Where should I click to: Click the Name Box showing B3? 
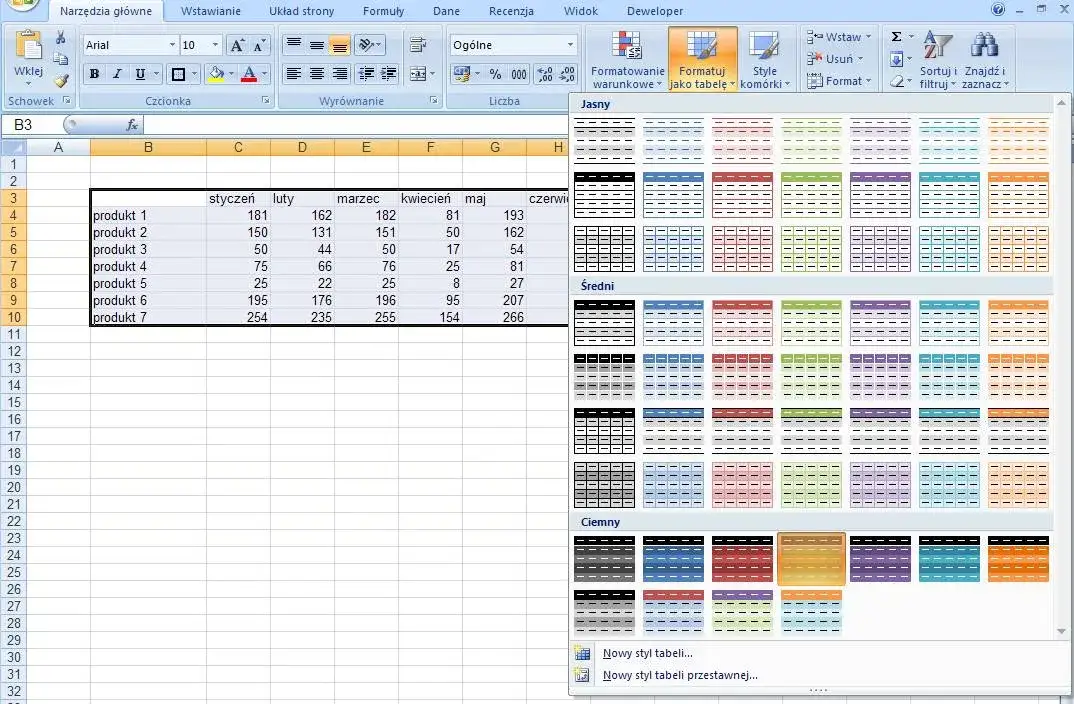click(x=32, y=125)
